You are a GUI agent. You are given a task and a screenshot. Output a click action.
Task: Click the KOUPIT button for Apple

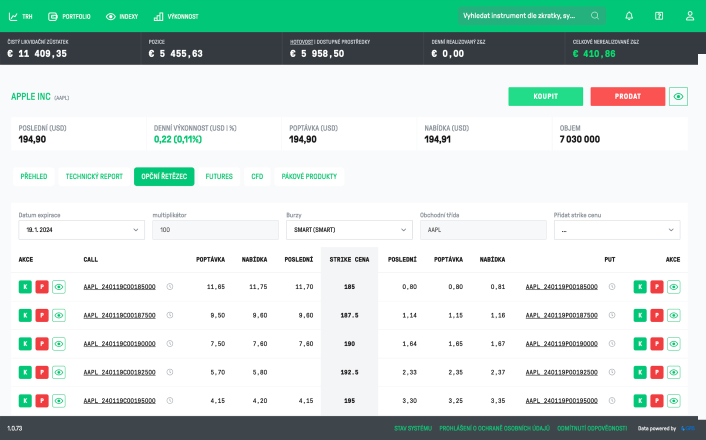click(x=546, y=96)
